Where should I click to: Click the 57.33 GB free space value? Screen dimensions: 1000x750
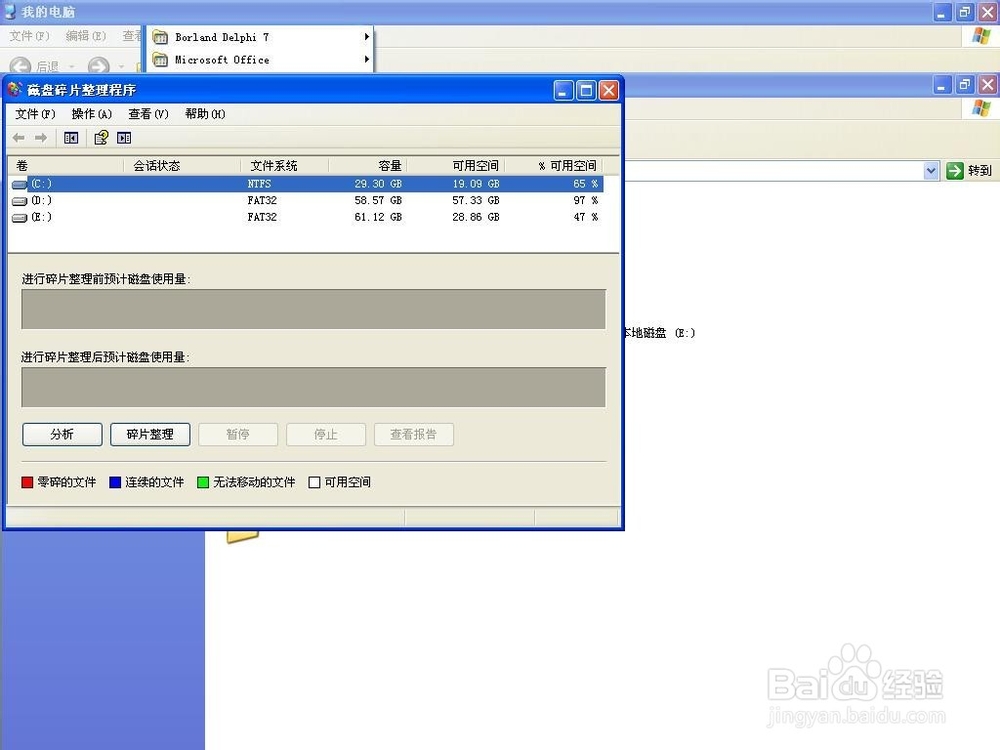click(x=476, y=200)
